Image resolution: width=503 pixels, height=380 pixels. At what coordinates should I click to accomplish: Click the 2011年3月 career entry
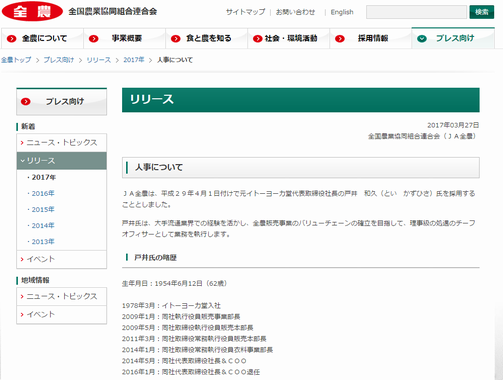(x=194, y=339)
